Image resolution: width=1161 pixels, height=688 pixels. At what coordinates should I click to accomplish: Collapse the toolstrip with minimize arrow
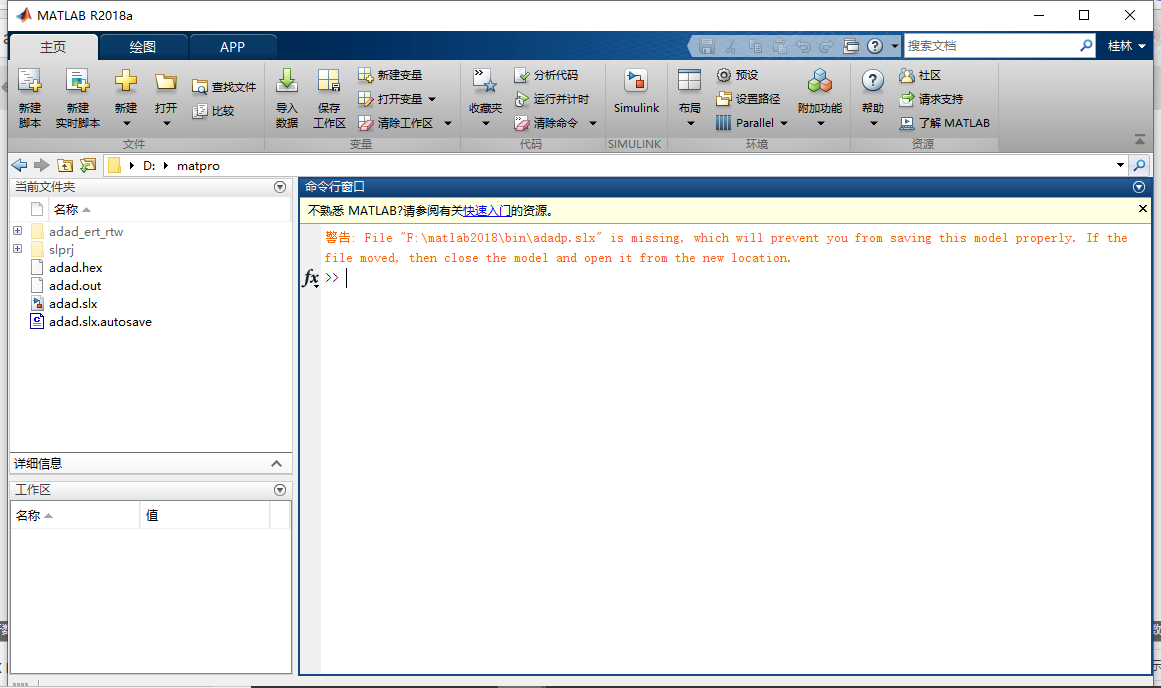1140,139
